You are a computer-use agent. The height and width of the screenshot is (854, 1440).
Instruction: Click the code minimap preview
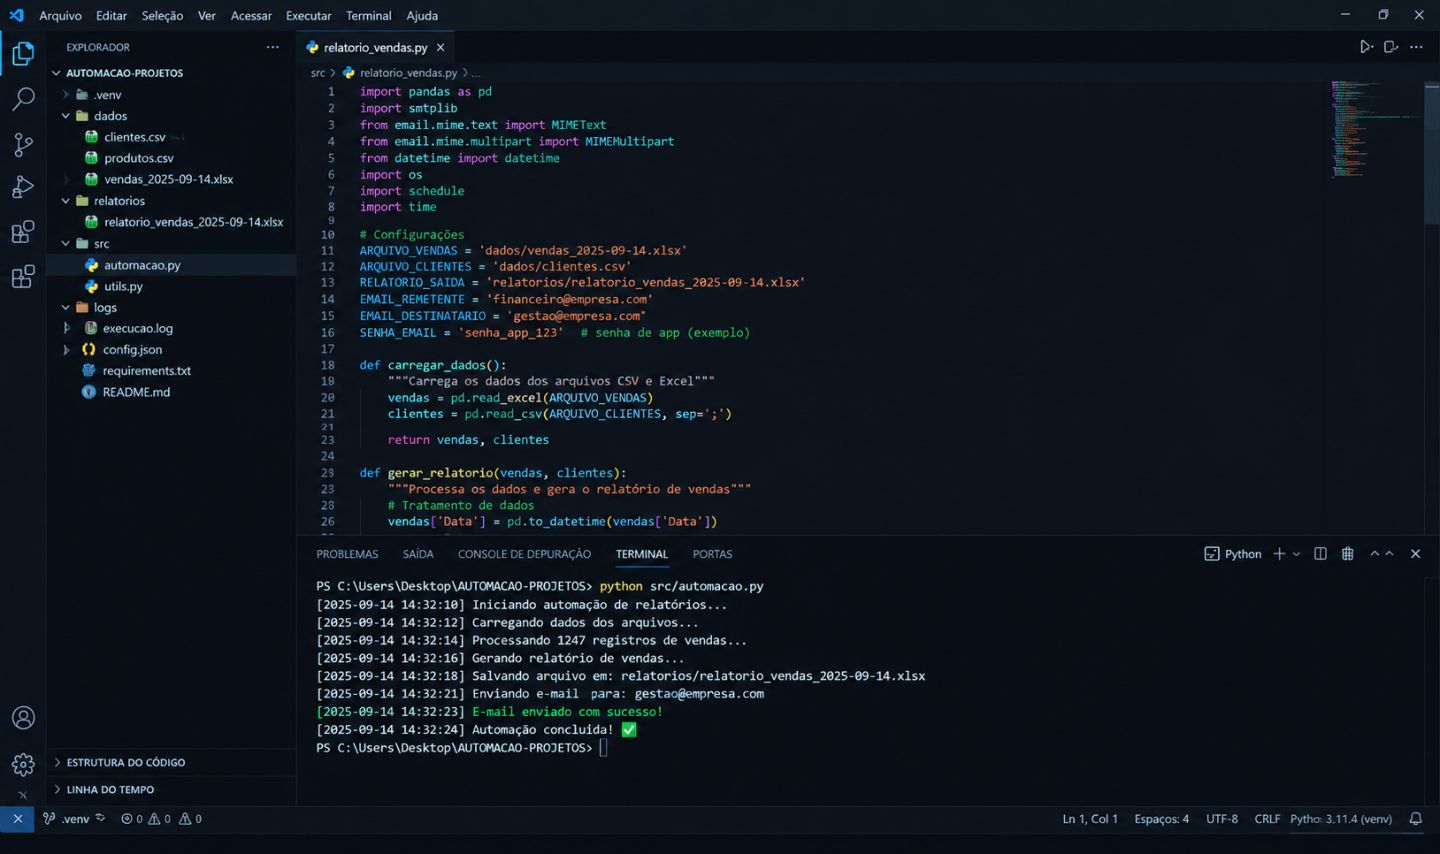point(1375,130)
